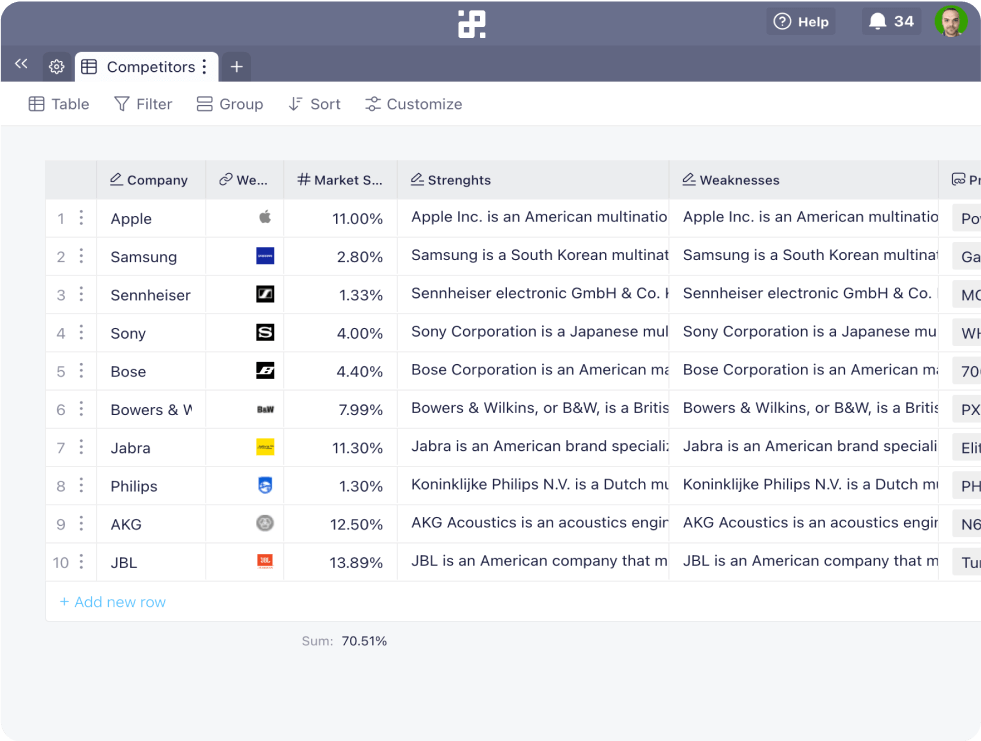Open Bose row options menu
Image resolution: width=981 pixels, height=741 pixels.
(81, 370)
